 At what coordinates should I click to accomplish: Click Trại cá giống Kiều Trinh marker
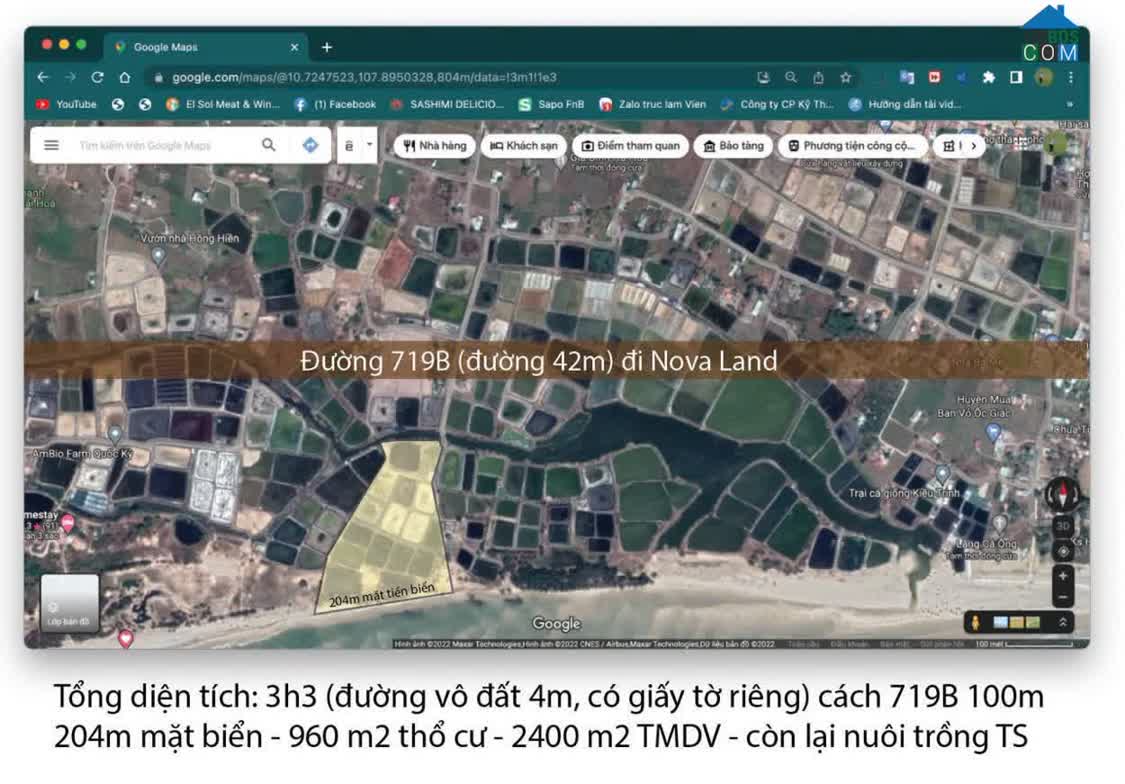(942, 473)
